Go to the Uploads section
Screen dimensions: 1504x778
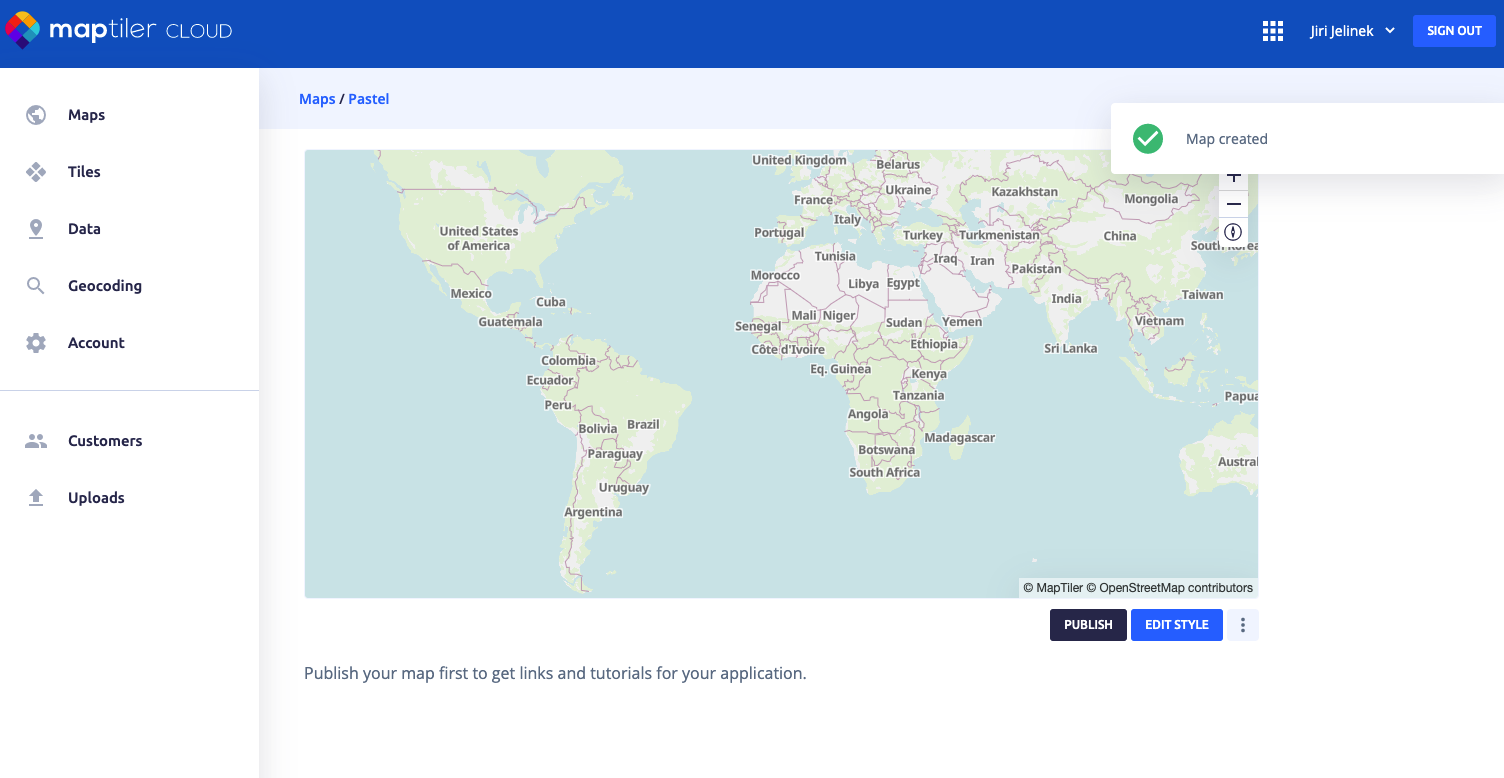tap(96, 498)
